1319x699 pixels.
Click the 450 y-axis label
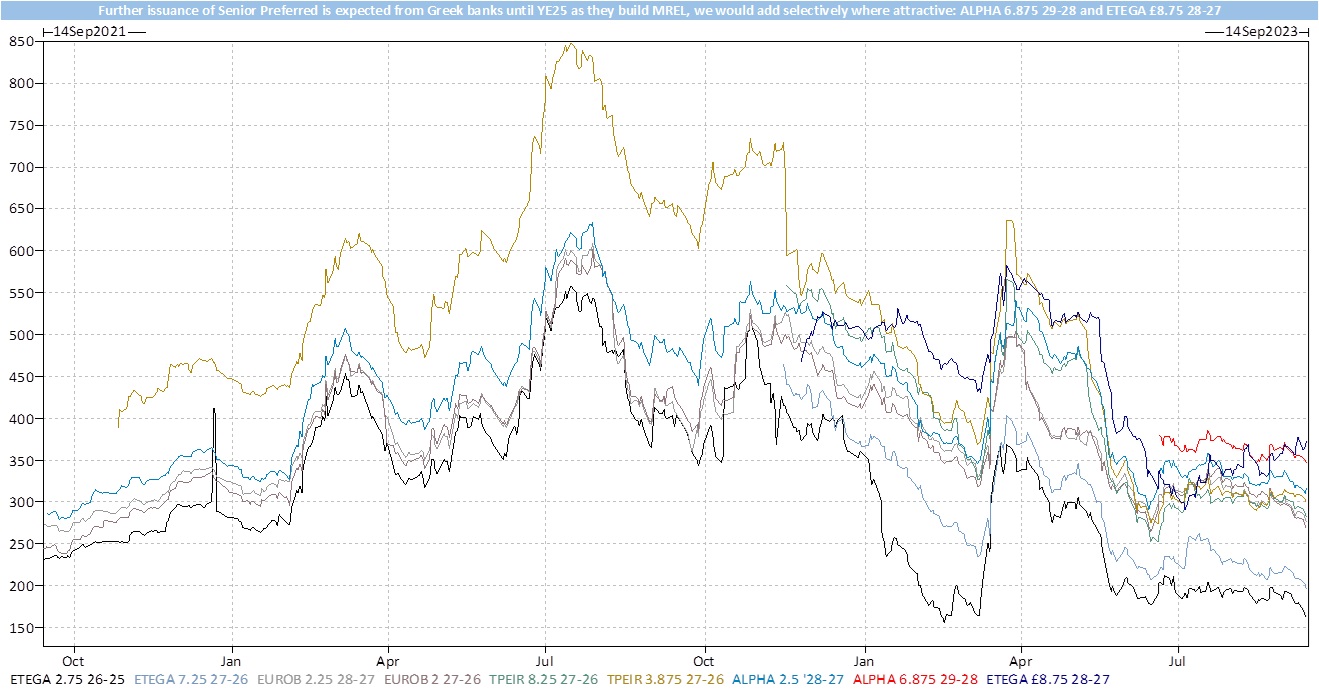[23, 377]
